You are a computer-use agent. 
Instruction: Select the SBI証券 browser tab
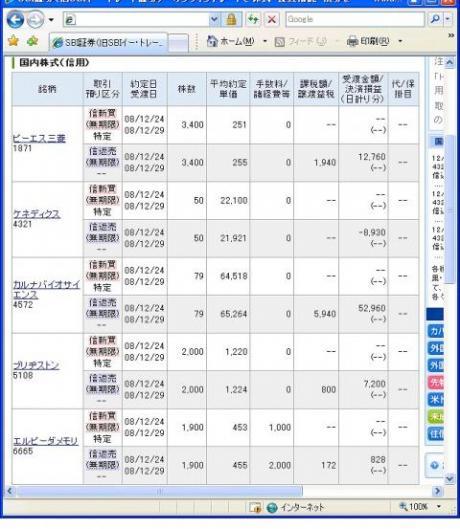[108, 43]
